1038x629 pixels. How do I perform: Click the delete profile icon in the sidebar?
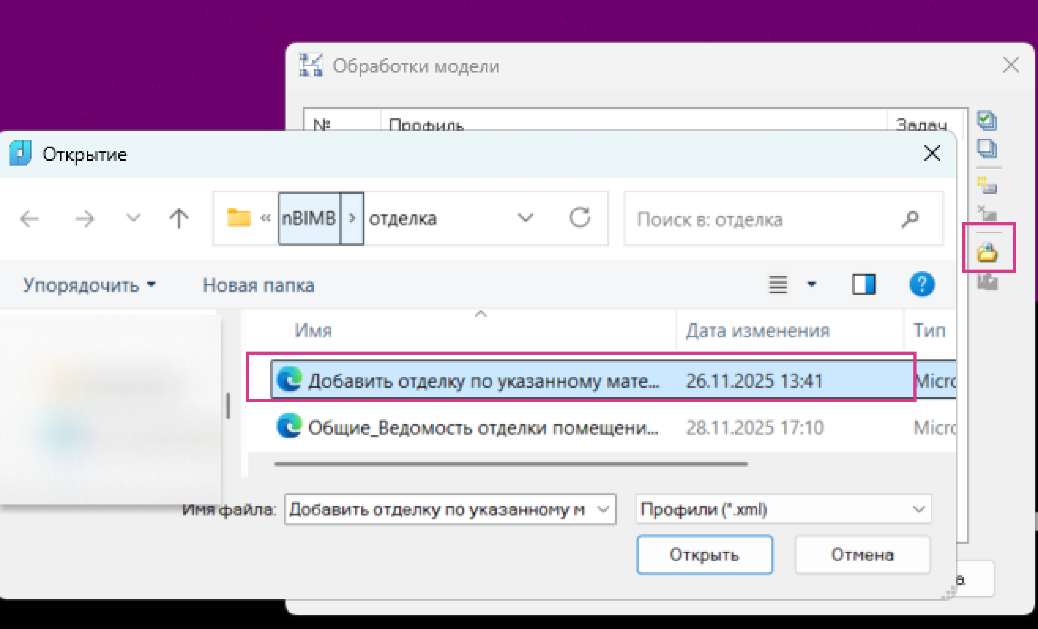coord(987,212)
